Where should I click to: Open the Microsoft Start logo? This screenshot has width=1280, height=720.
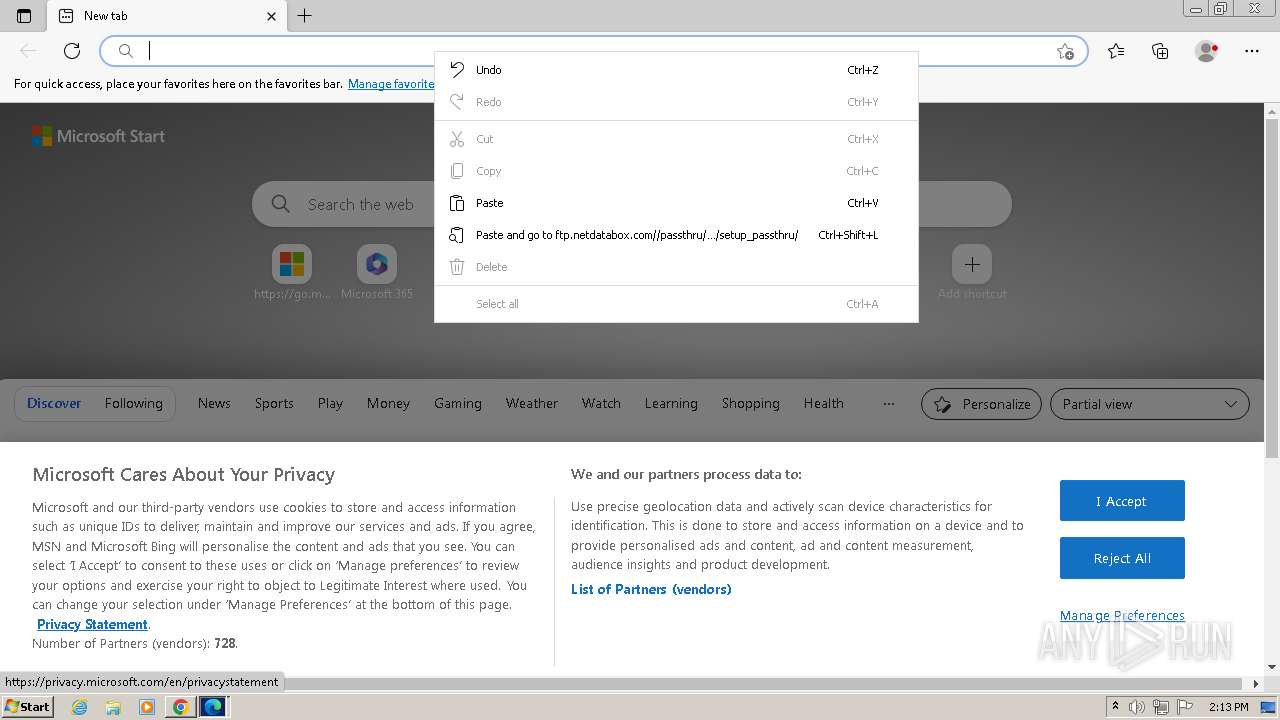98,136
